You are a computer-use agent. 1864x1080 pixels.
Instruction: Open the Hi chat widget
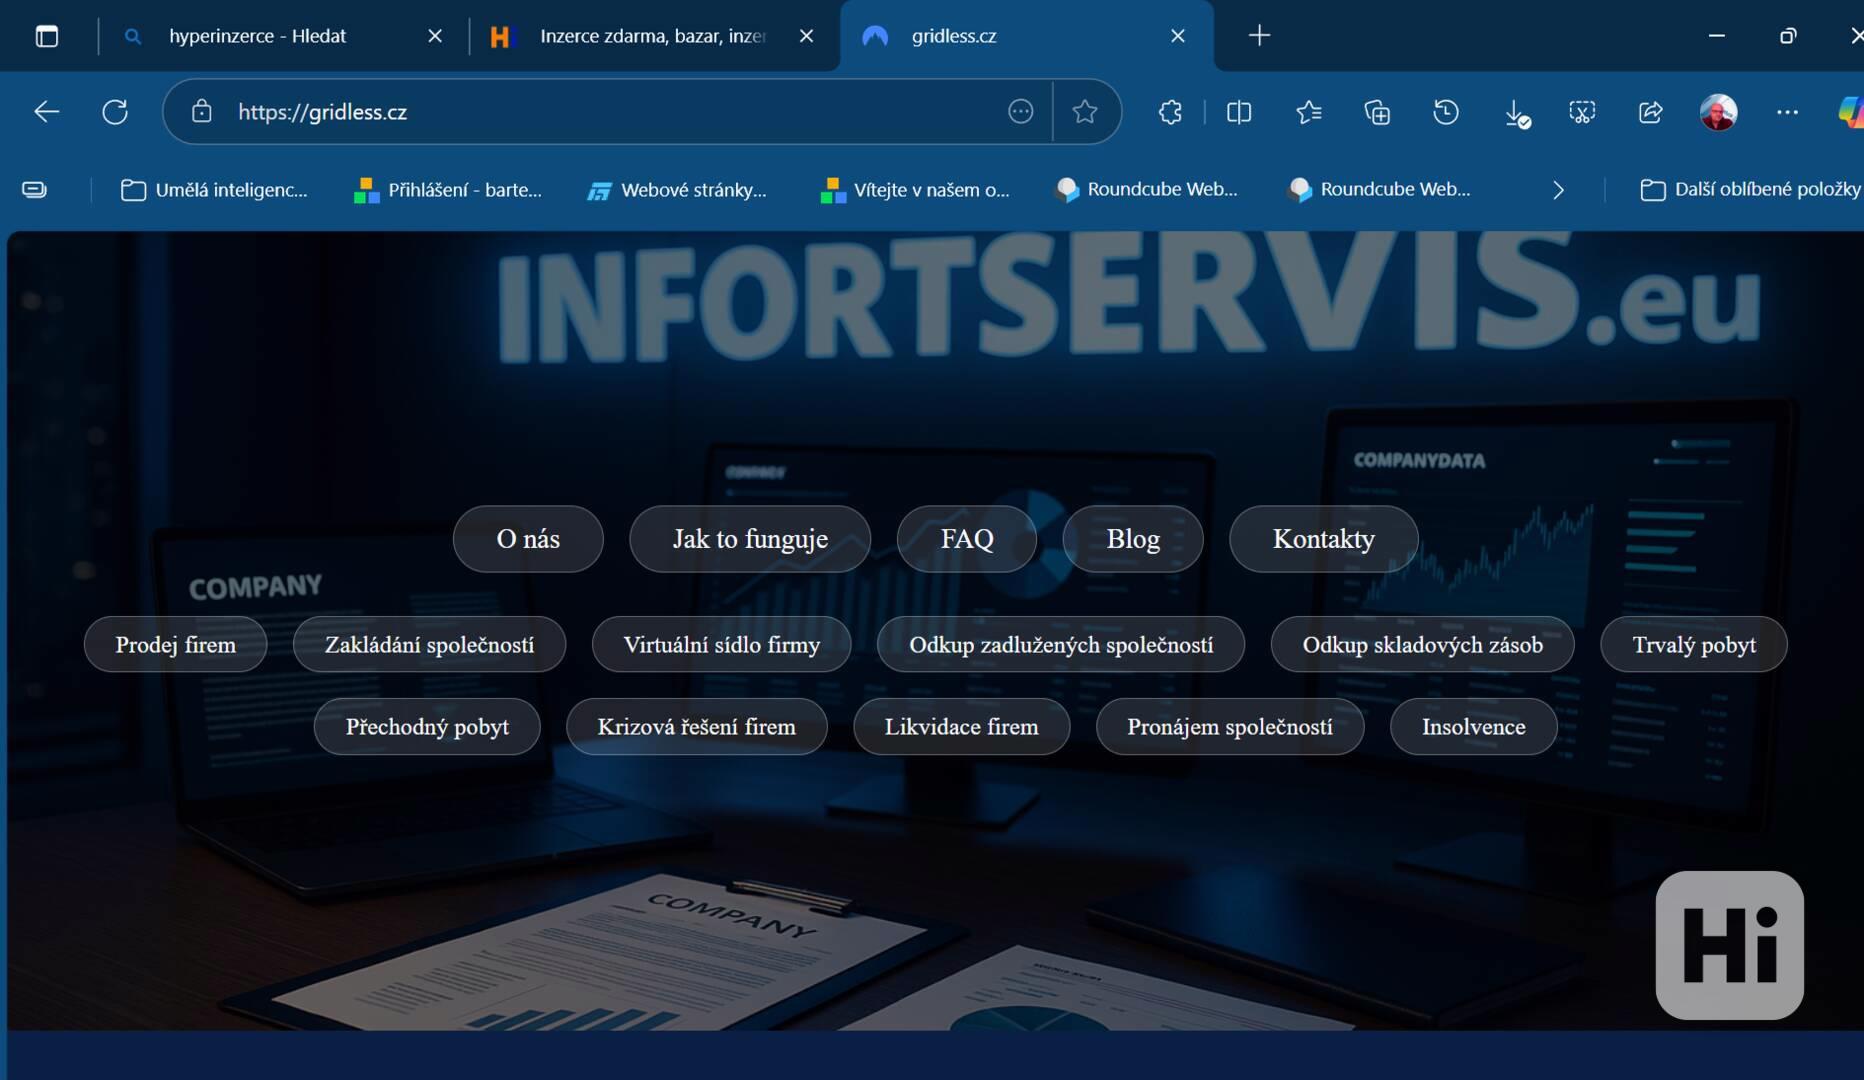[1729, 945]
